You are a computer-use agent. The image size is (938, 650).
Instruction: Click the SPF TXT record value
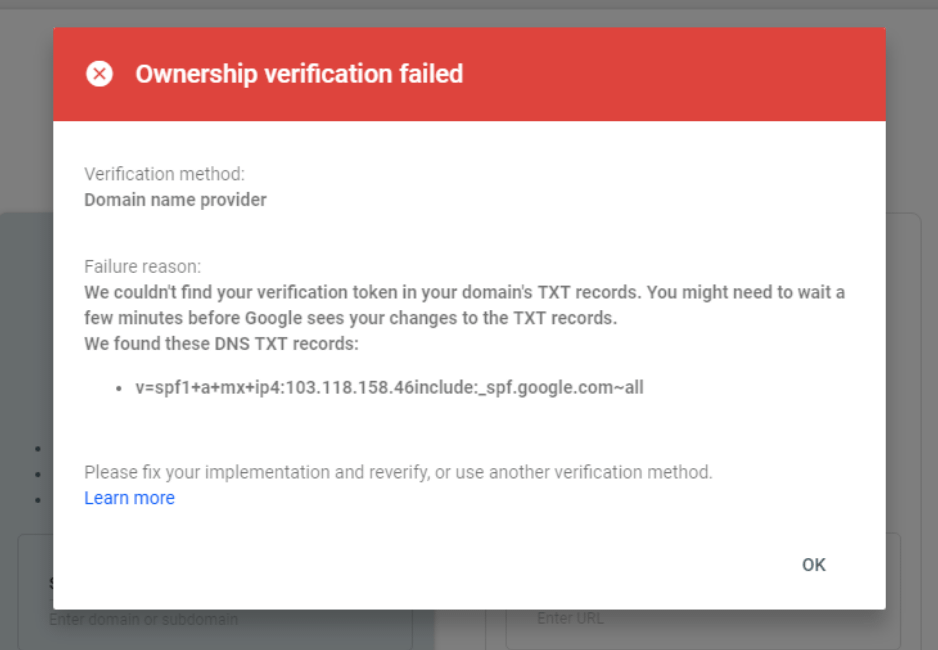[x=389, y=387]
